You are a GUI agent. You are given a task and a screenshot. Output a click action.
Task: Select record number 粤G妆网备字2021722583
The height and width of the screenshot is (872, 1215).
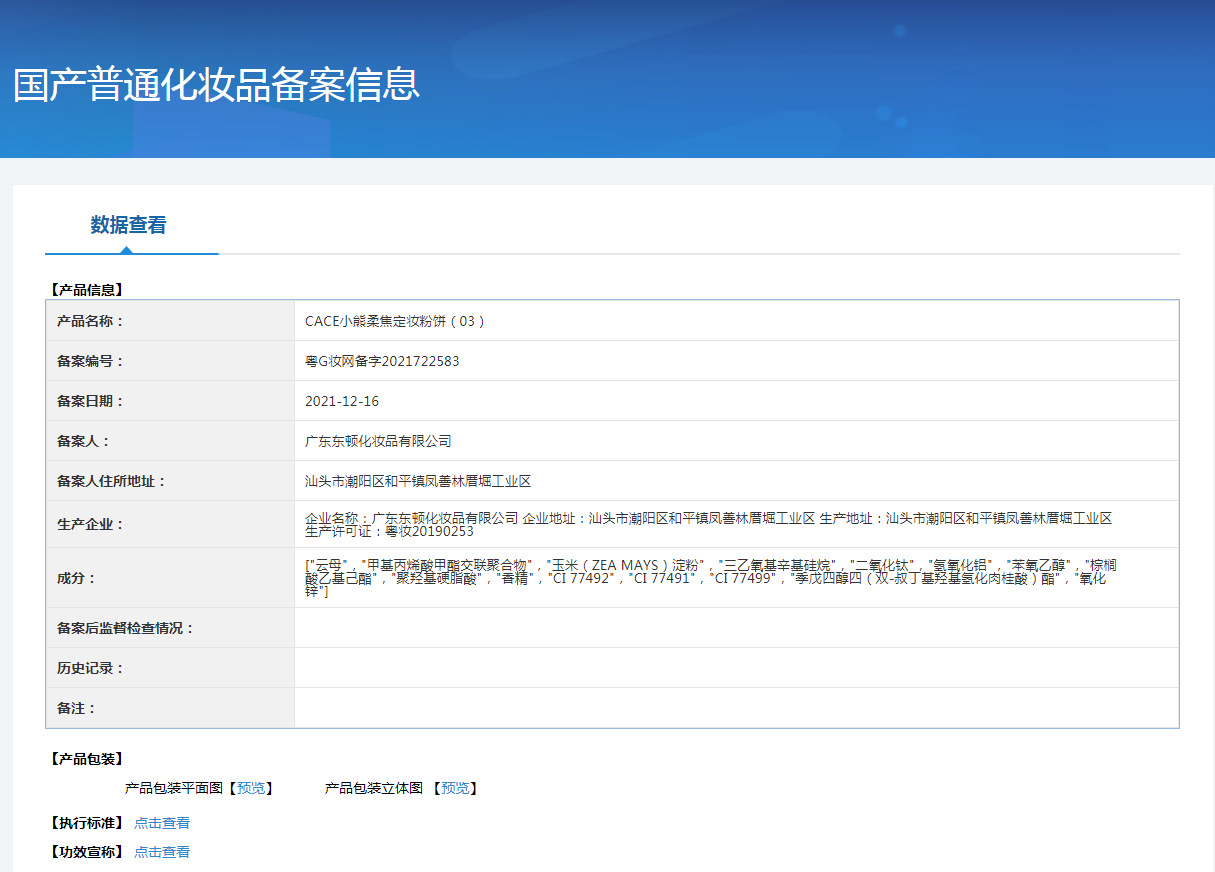coord(382,361)
